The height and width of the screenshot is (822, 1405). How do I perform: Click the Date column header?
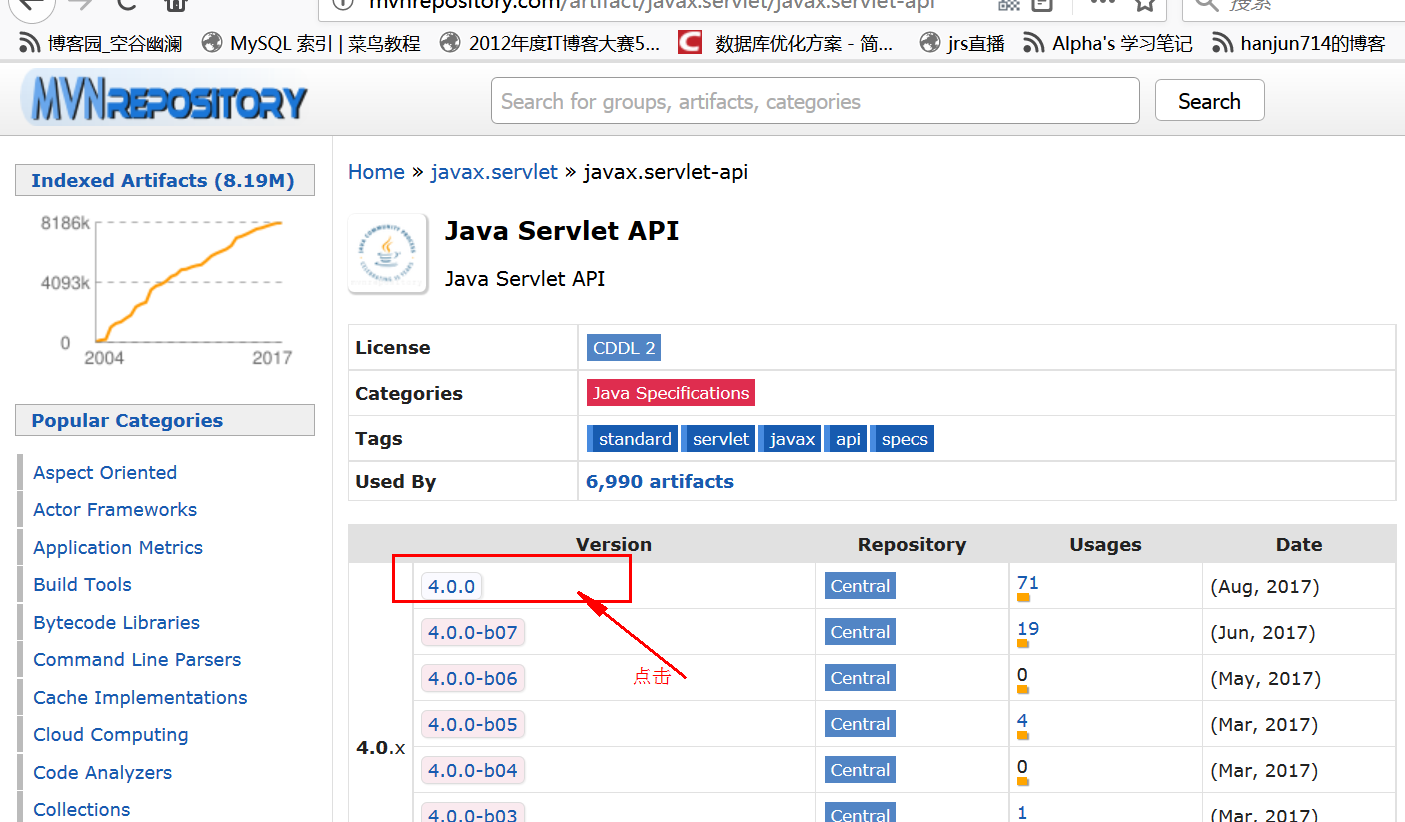pos(1299,545)
